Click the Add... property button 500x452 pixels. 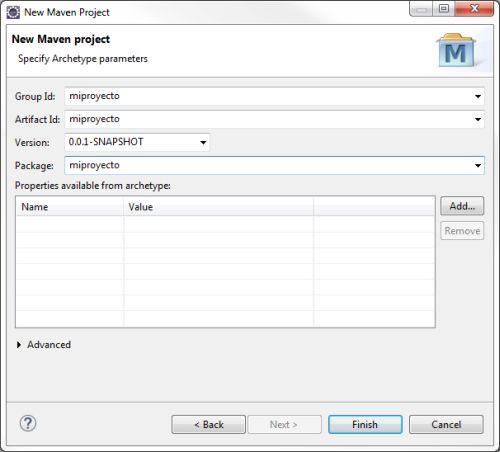pyautogui.click(x=462, y=206)
